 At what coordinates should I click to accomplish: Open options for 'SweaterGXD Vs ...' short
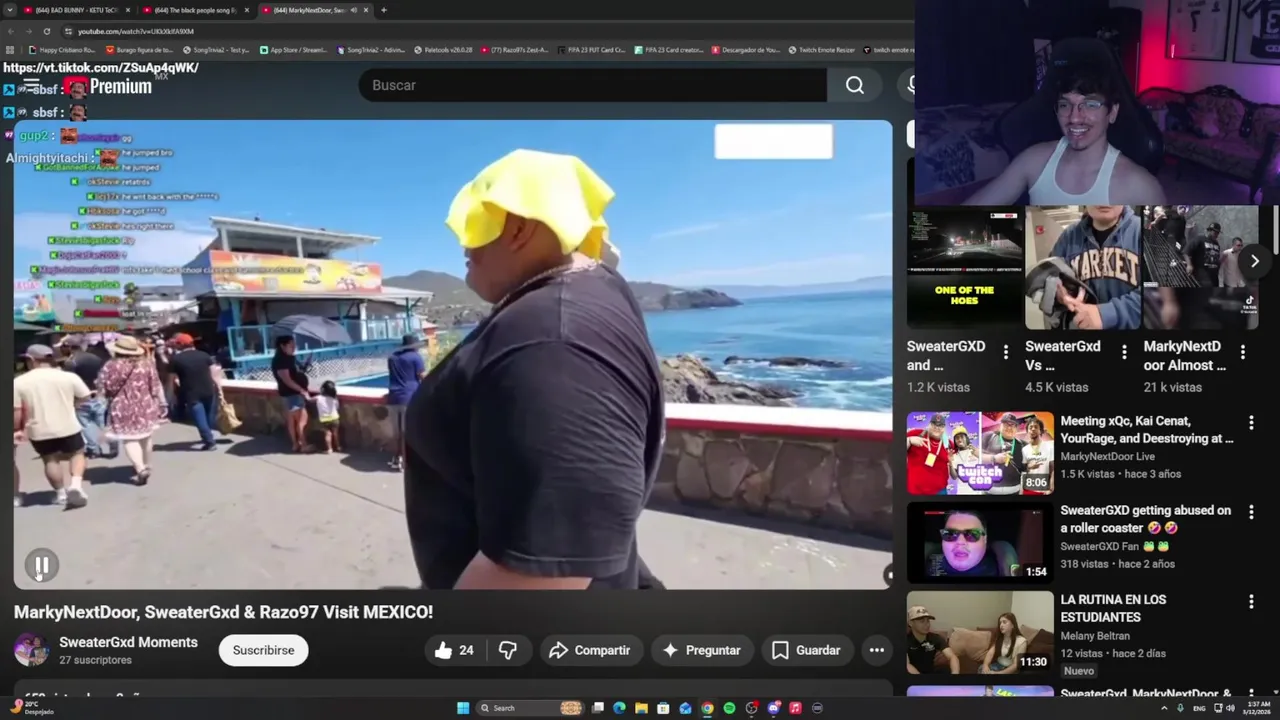1124,352
